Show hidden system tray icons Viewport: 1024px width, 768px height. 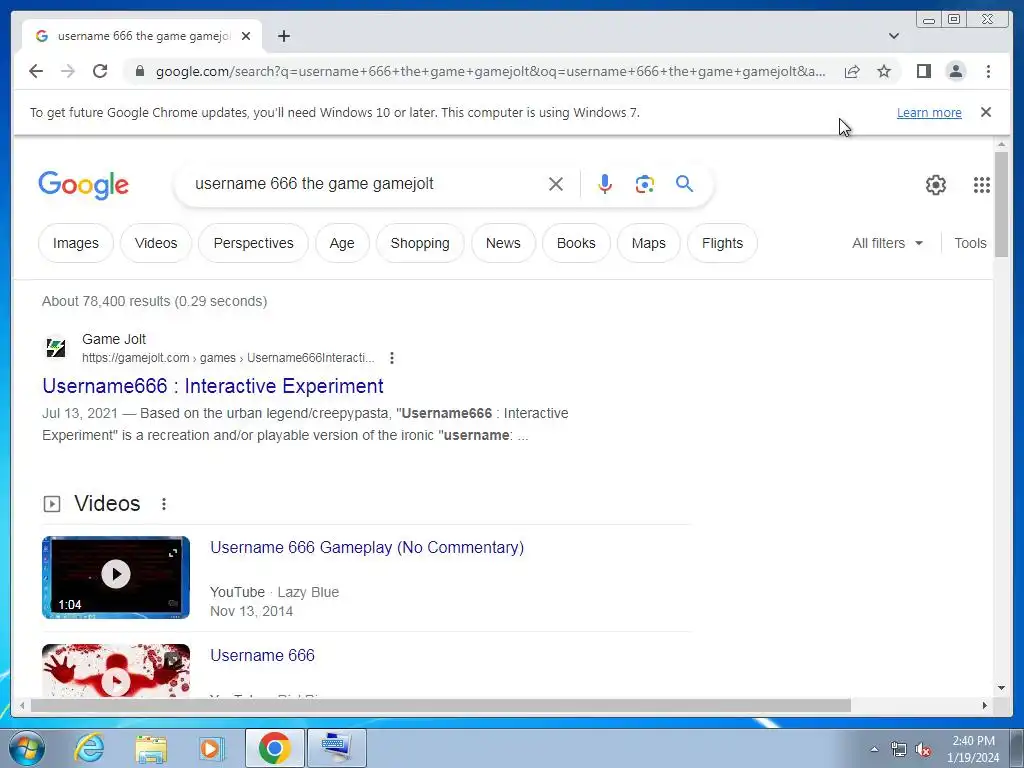[874, 749]
